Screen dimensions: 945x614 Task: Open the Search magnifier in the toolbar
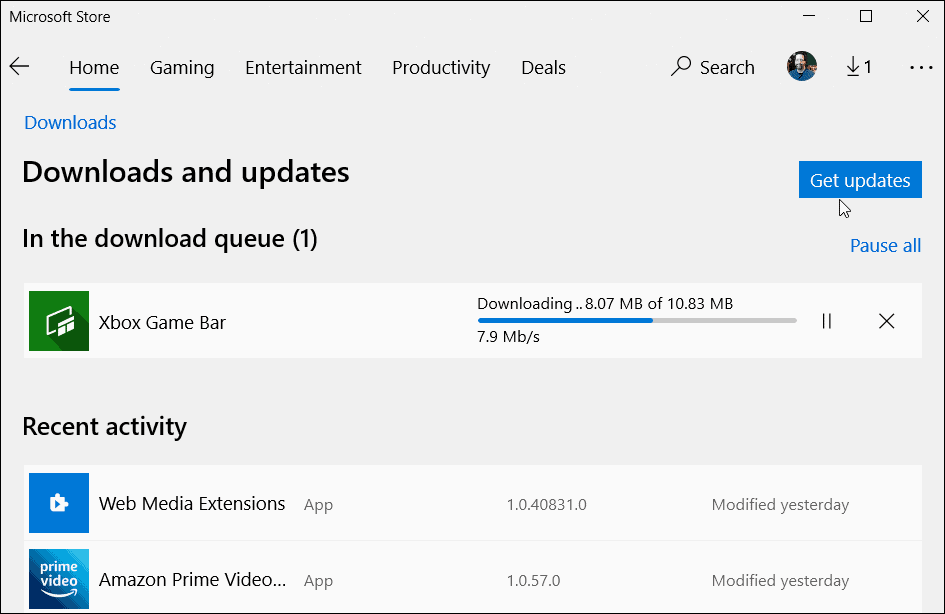(x=712, y=67)
